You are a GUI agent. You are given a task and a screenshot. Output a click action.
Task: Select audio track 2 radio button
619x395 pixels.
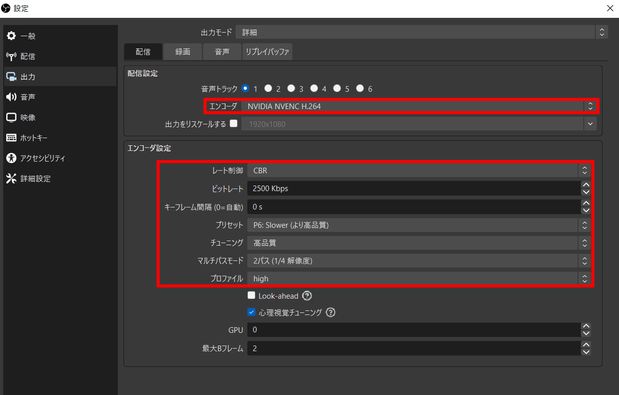(x=268, y=88)
